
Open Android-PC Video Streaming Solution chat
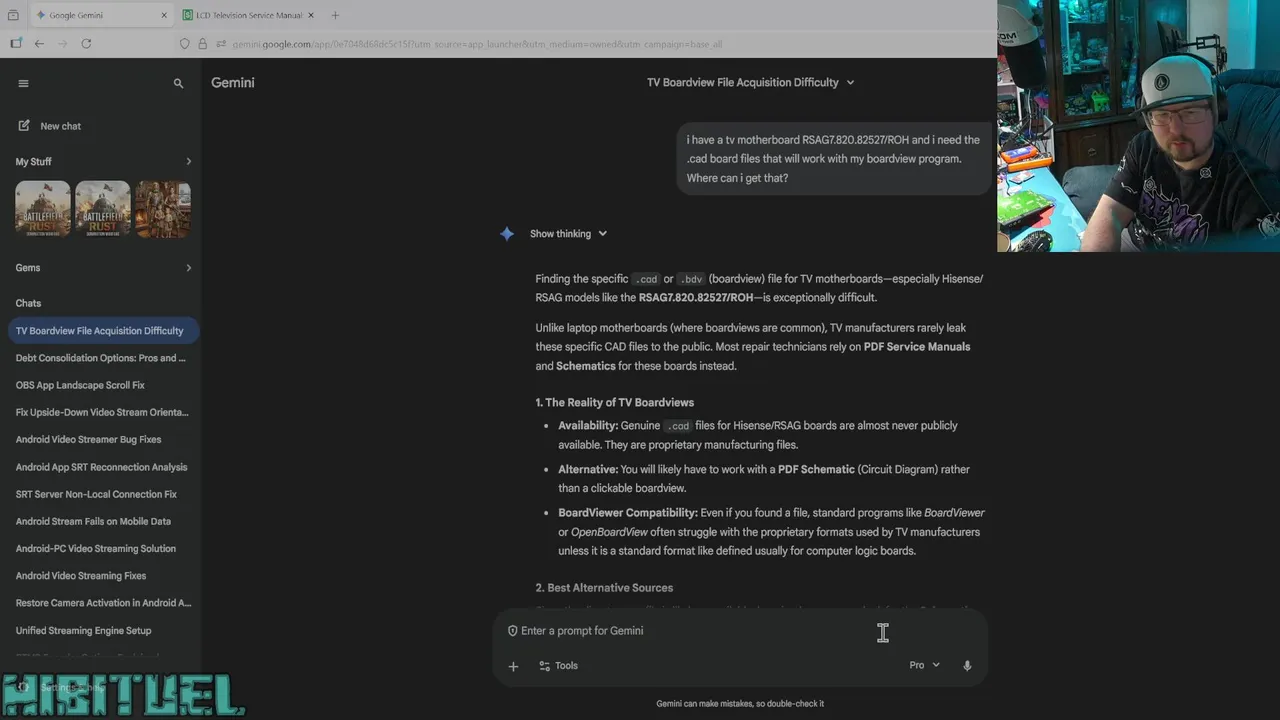coord(102,548)
